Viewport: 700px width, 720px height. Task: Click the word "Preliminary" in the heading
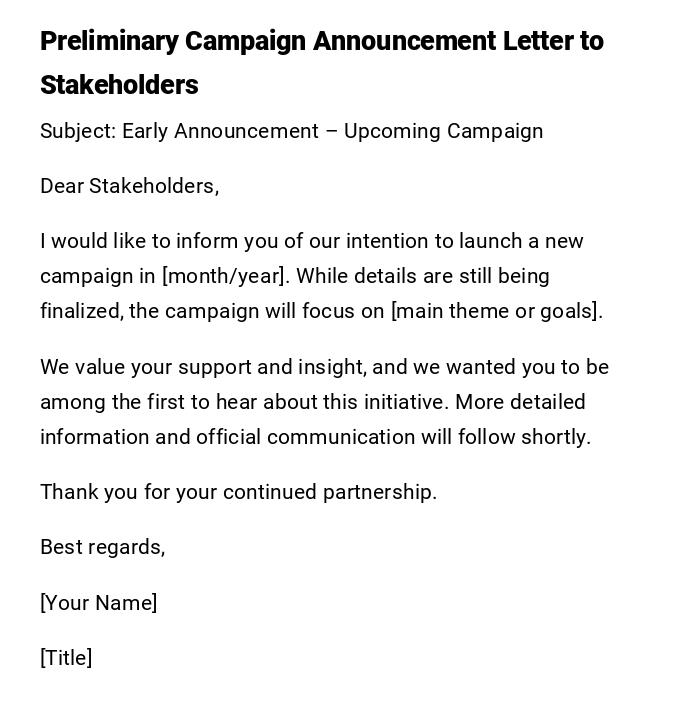point(109,42)
